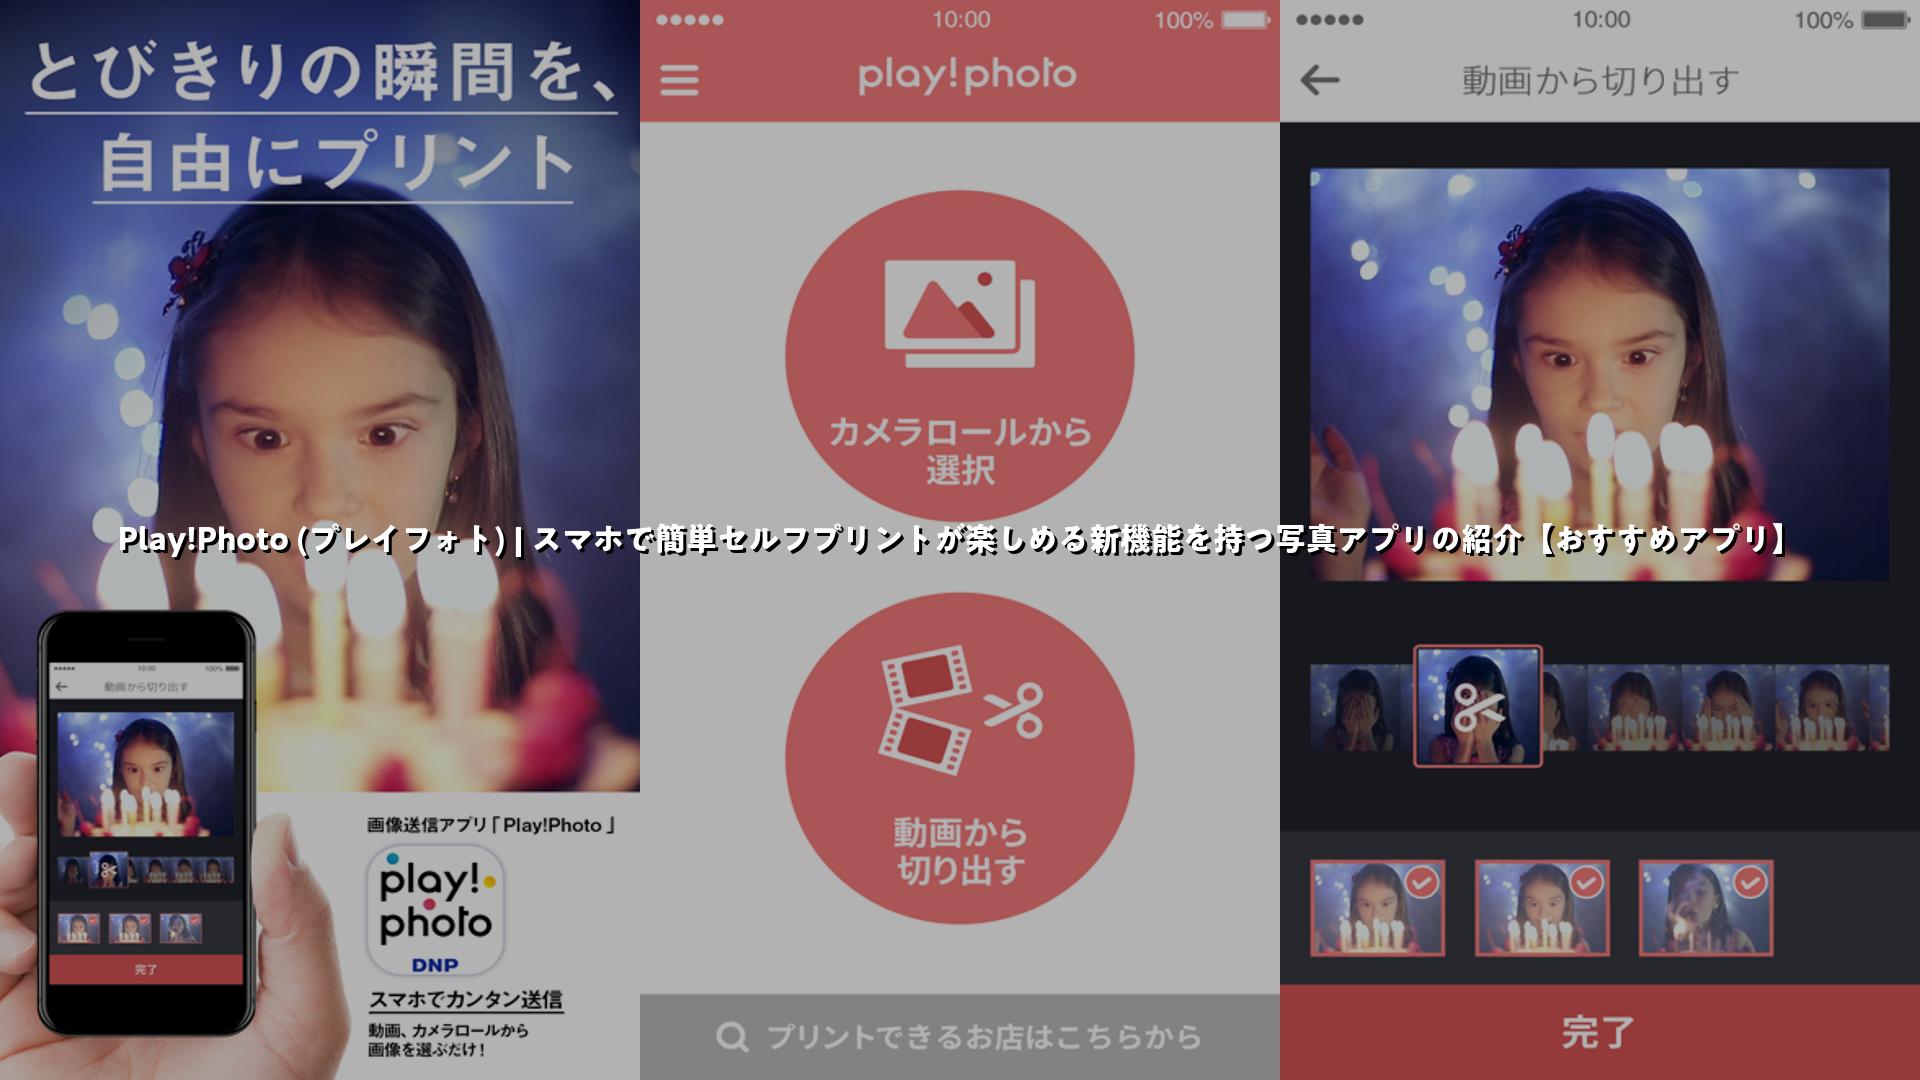1920x1080 pixels.
Task: Click signal dots on right phone status bar
Action: [1329, 20]
